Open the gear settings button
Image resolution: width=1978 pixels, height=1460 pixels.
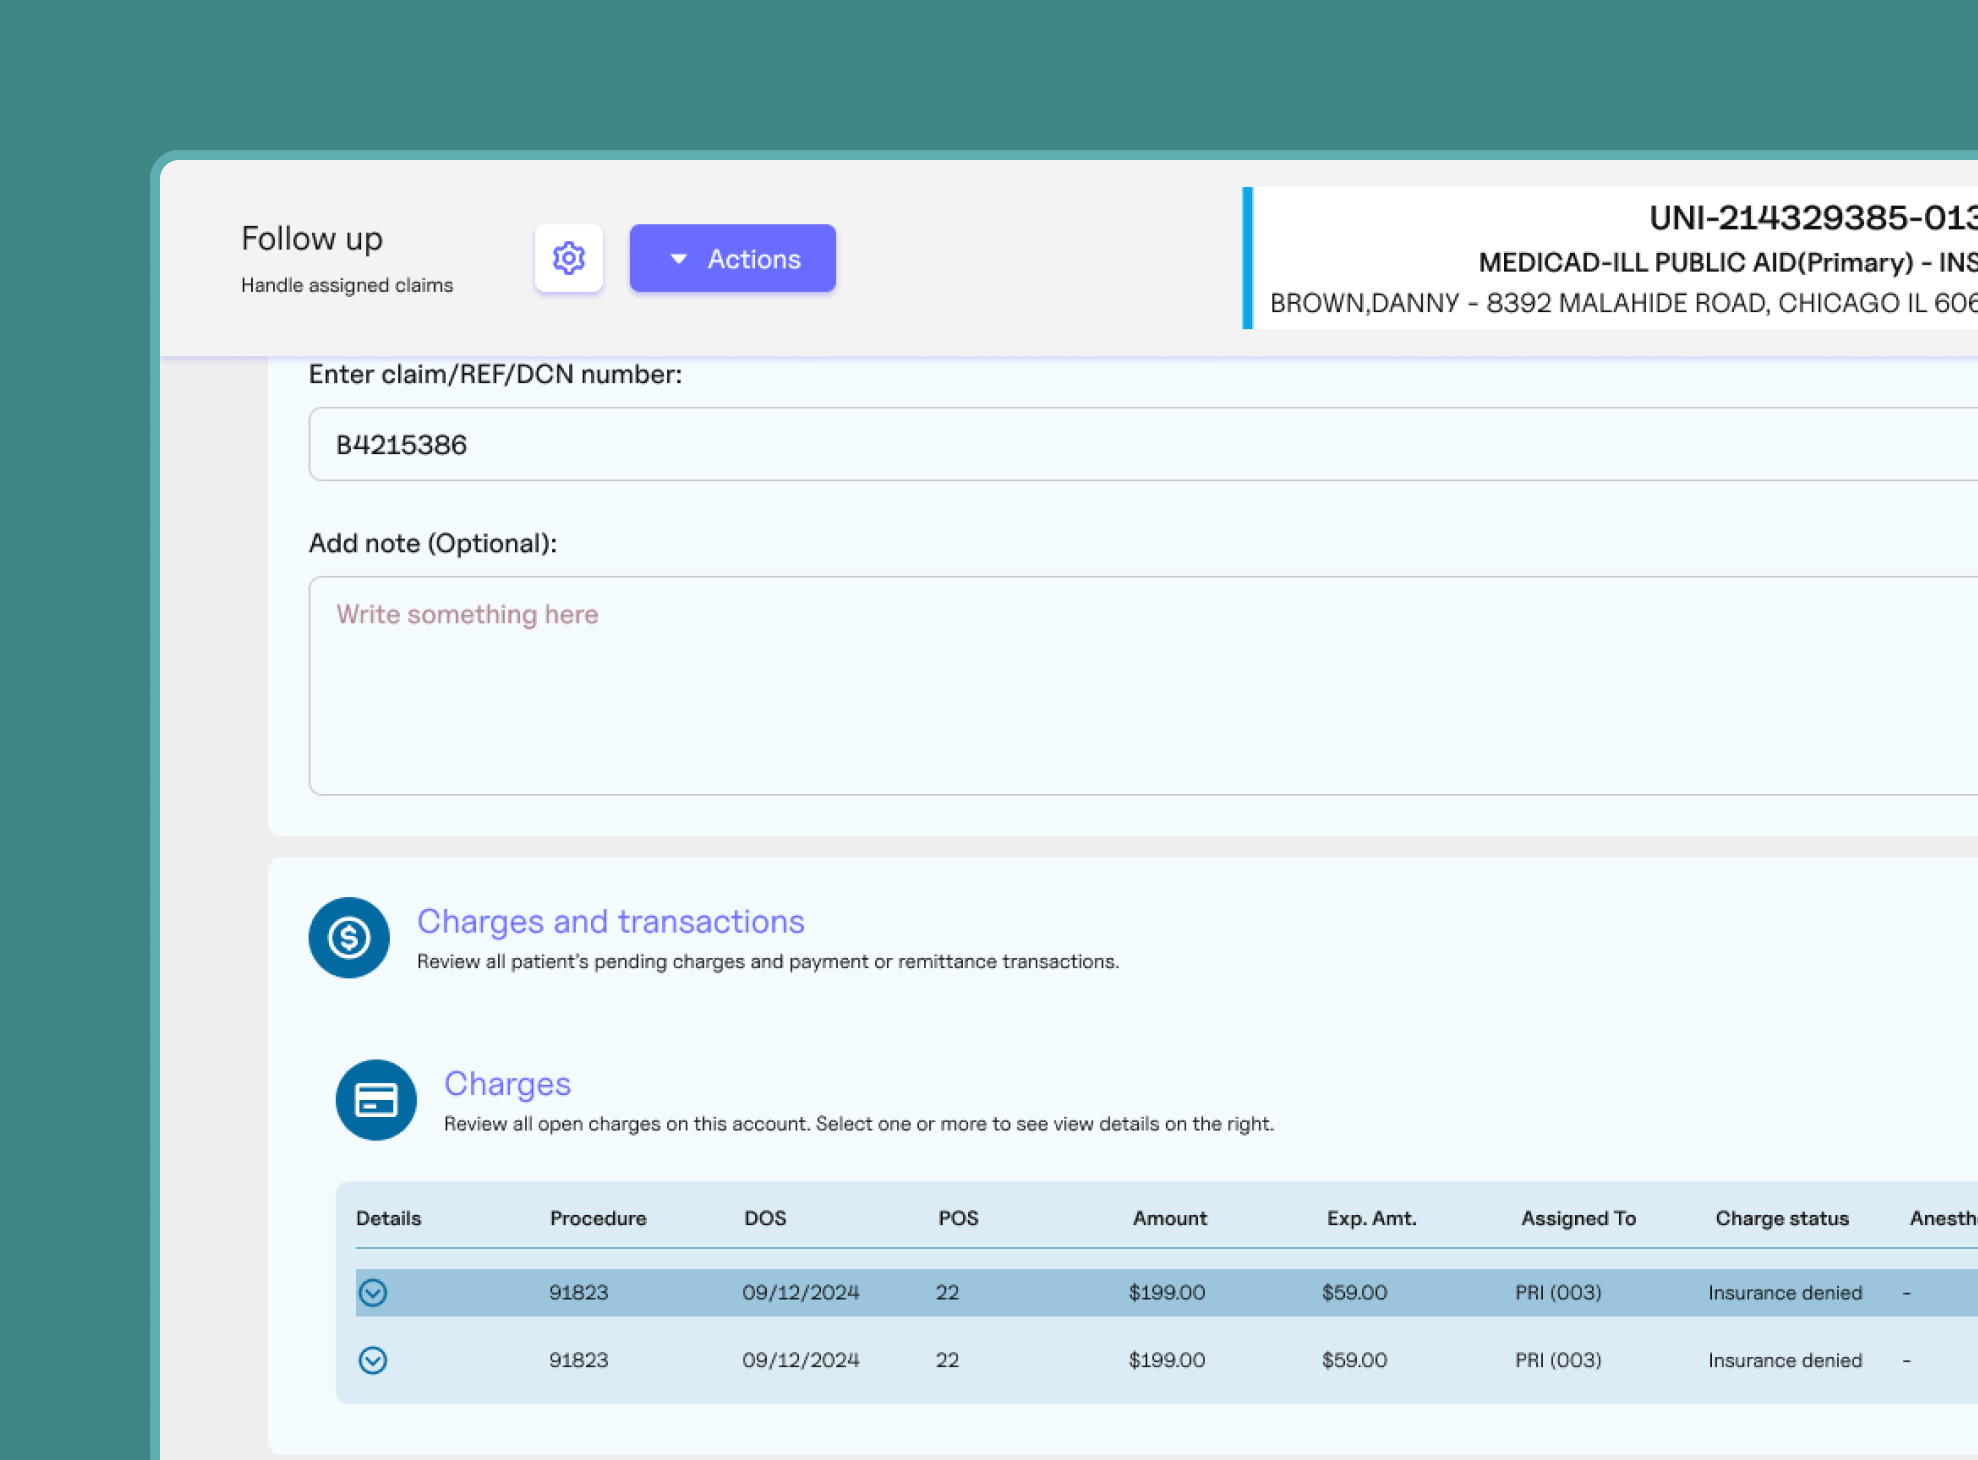568,258
